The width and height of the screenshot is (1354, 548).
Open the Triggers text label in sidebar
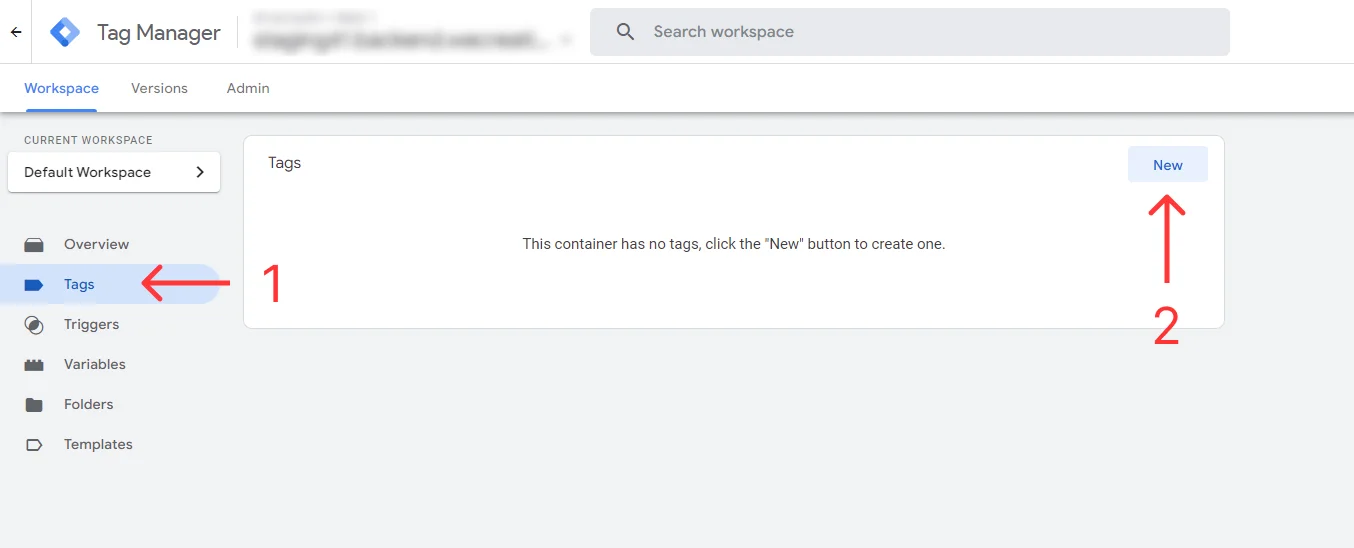[x=91, y=325]
